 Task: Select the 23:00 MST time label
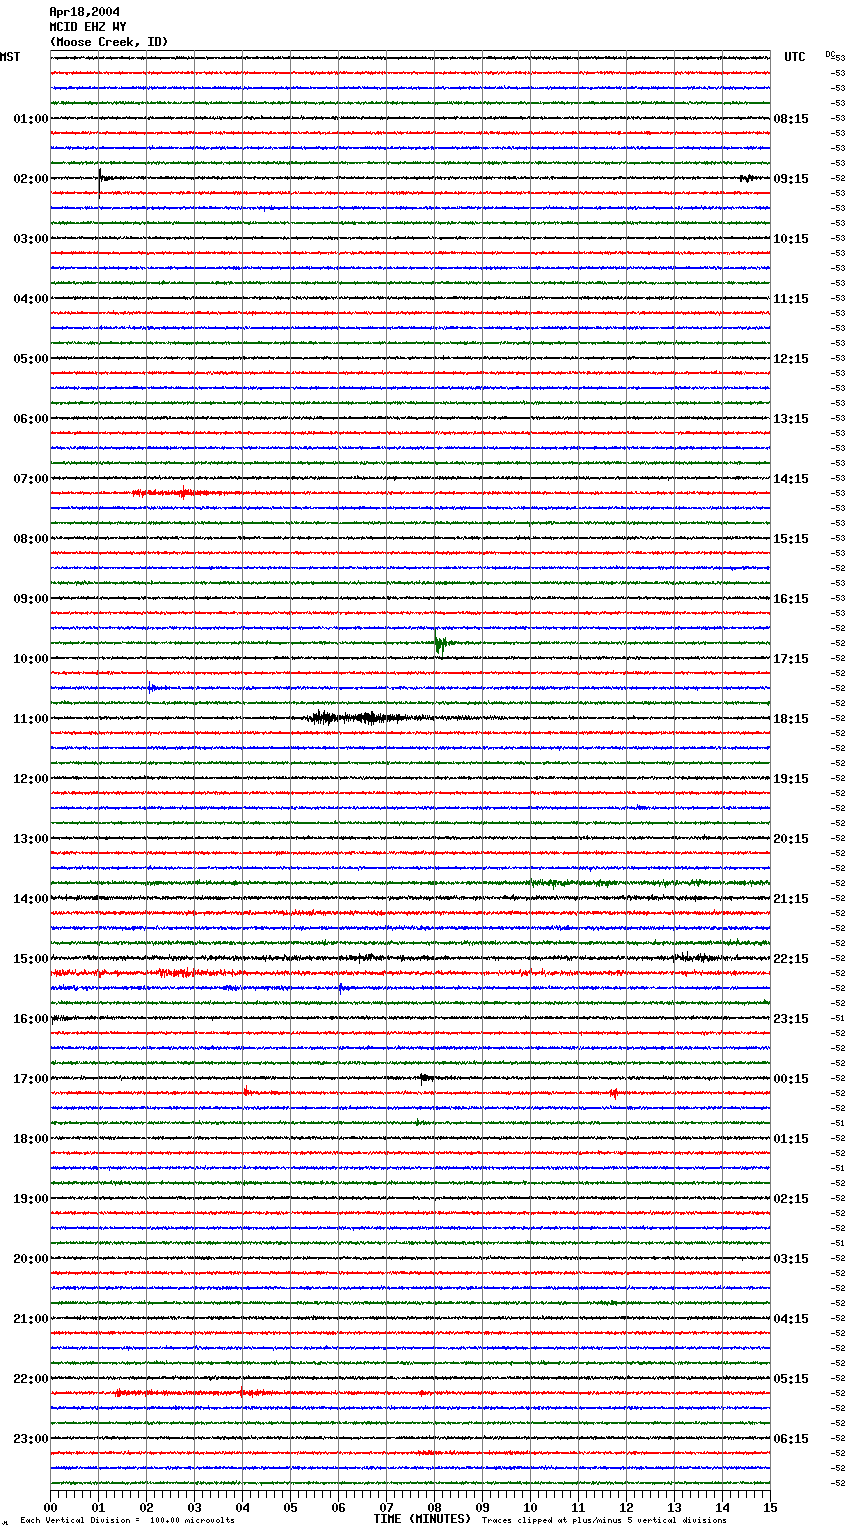click(31, 1439)
